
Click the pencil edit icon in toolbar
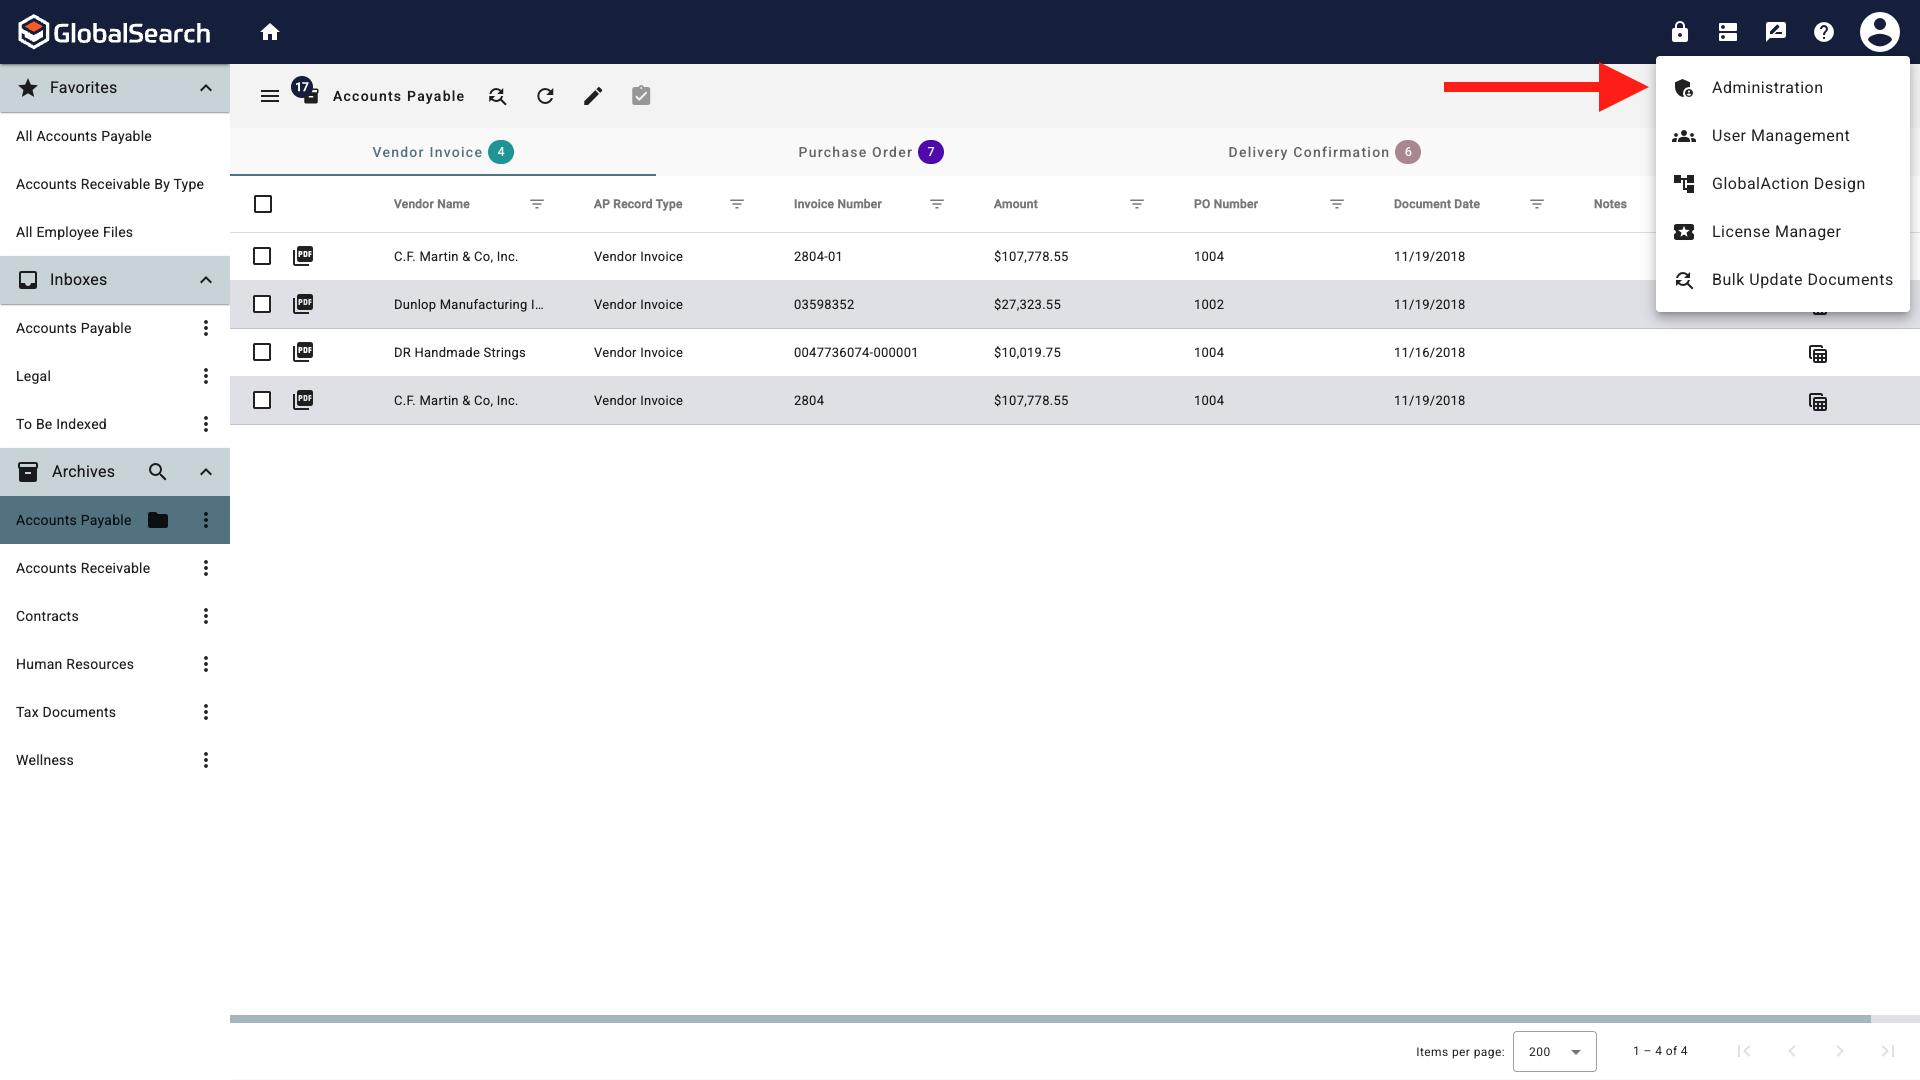[x=593, y=96]
